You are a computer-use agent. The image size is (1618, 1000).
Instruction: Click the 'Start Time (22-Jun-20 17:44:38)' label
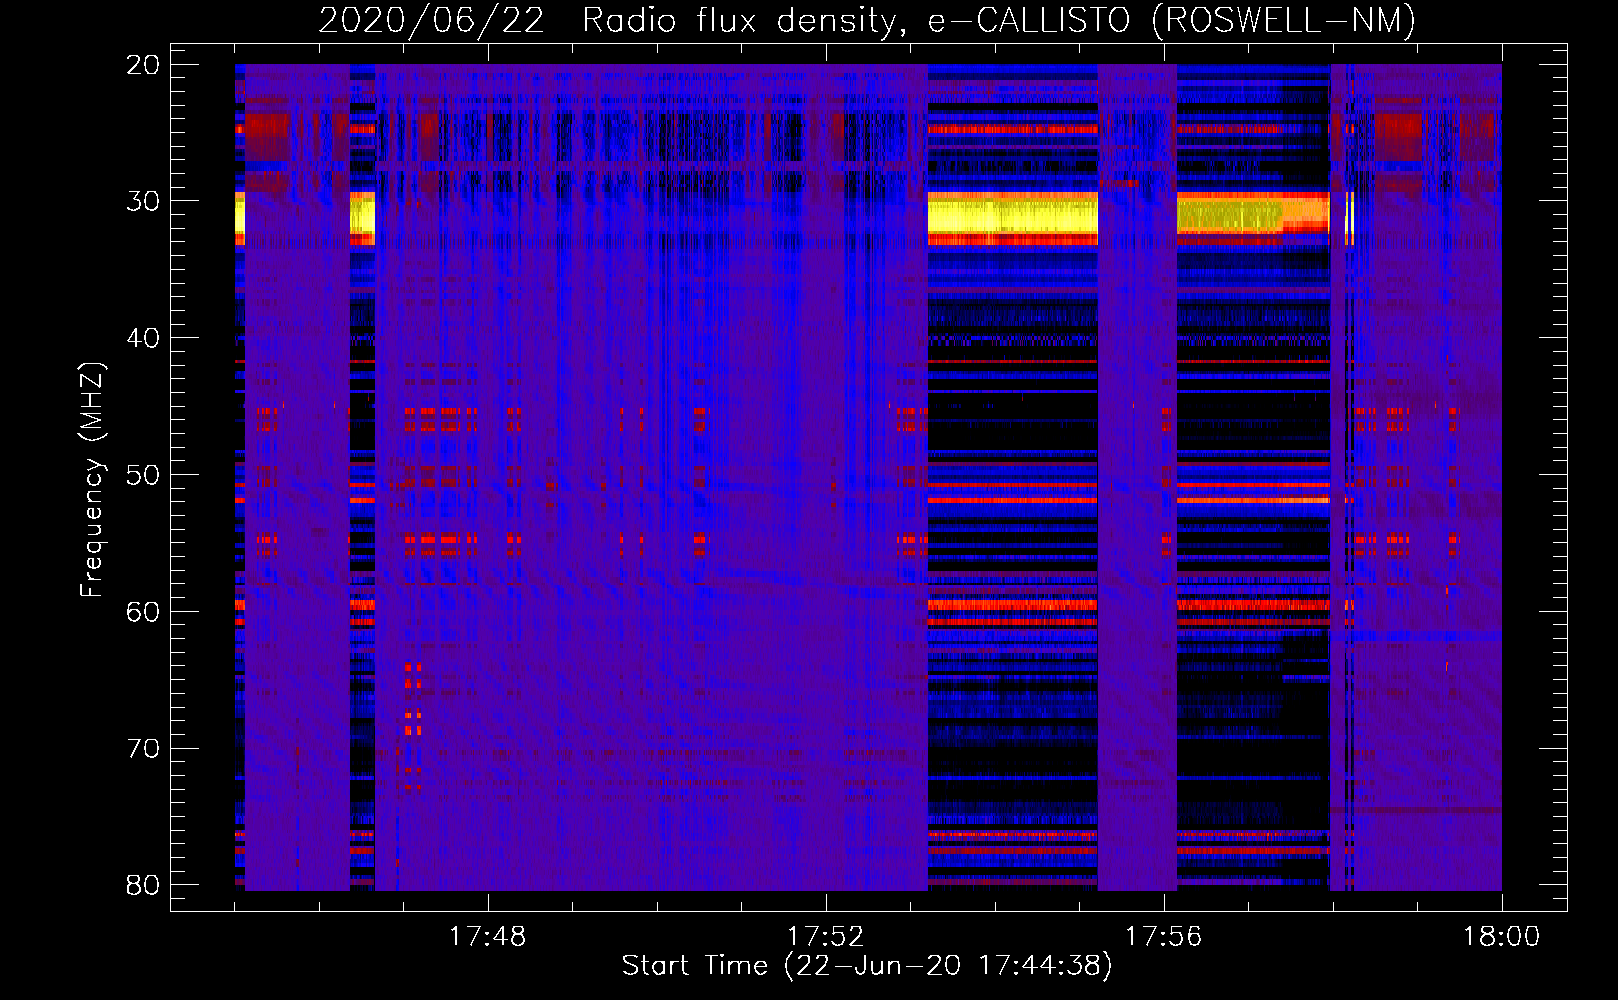tap(867, 966)
